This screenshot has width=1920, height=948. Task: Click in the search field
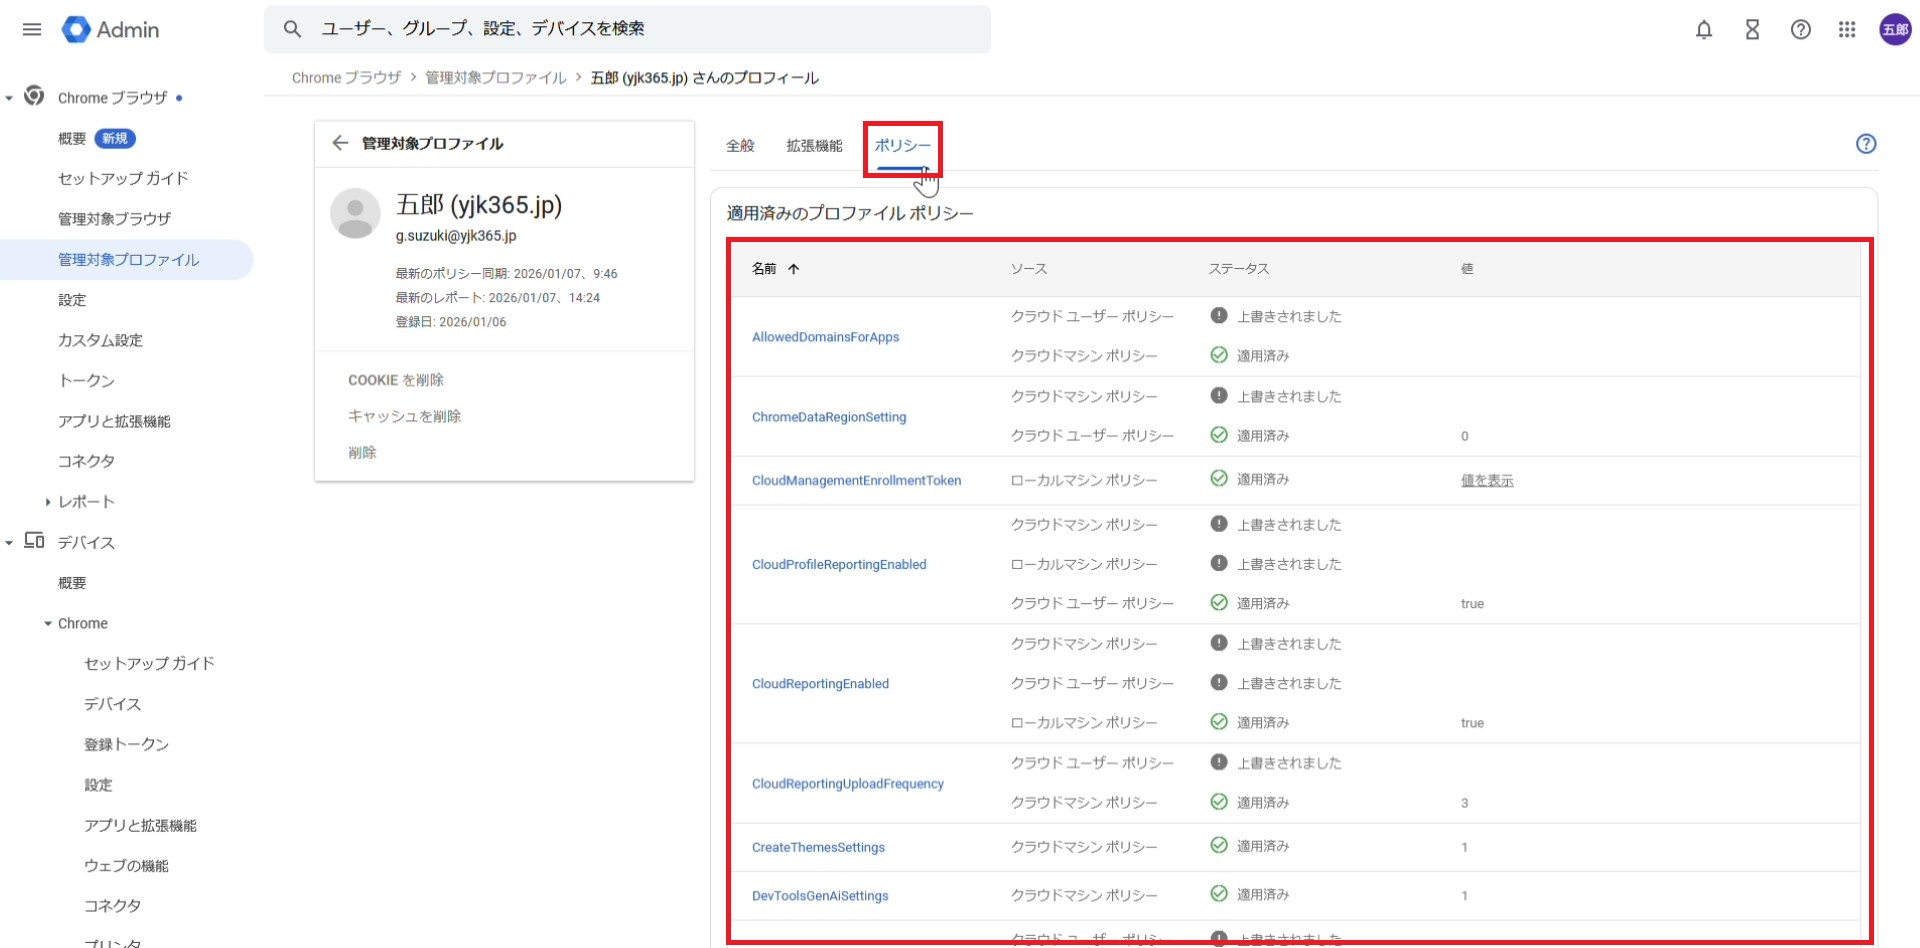click(640, 29)
